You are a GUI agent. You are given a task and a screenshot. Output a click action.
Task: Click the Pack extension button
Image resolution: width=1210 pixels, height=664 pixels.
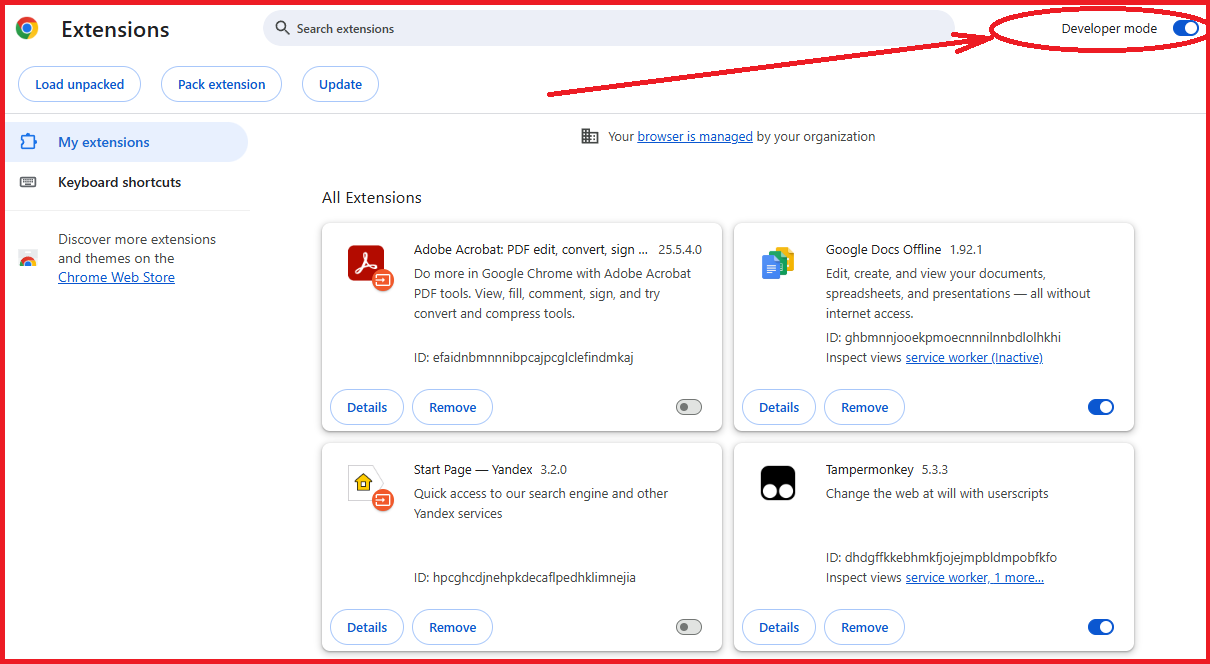coord(222,84)
